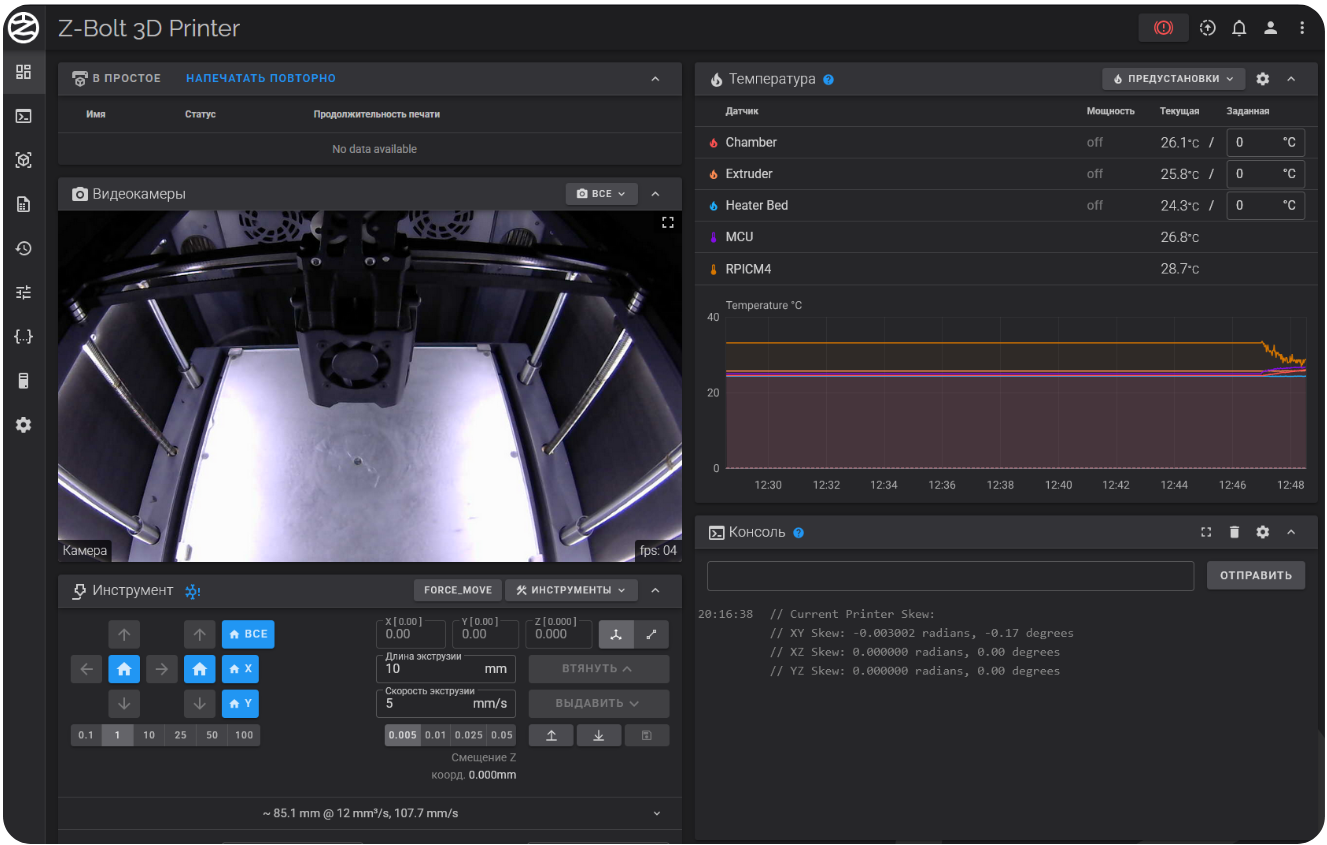Trigger the red emergency stop button
Image resolution: width=1327 pixels, height=845 pixels.
click(x=1163, y=28)
